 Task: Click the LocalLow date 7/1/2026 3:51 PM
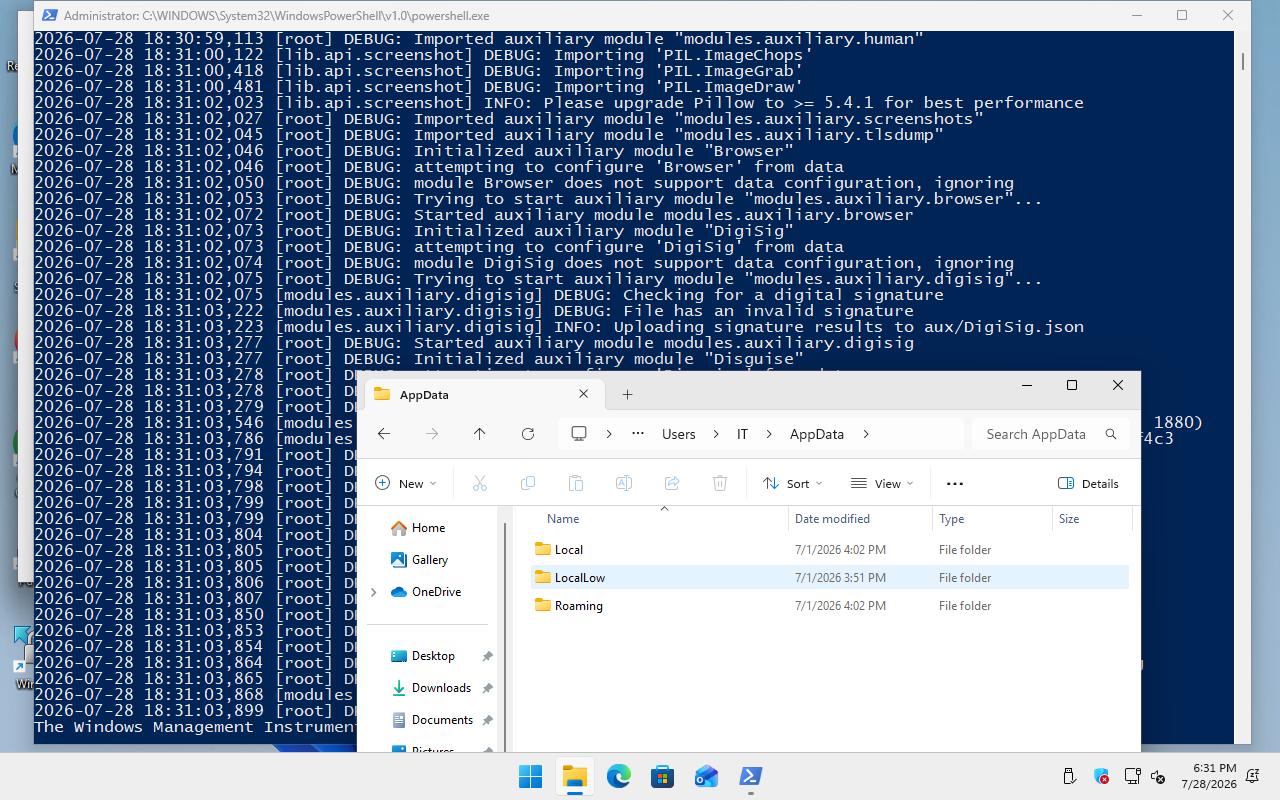click(840, 578)
